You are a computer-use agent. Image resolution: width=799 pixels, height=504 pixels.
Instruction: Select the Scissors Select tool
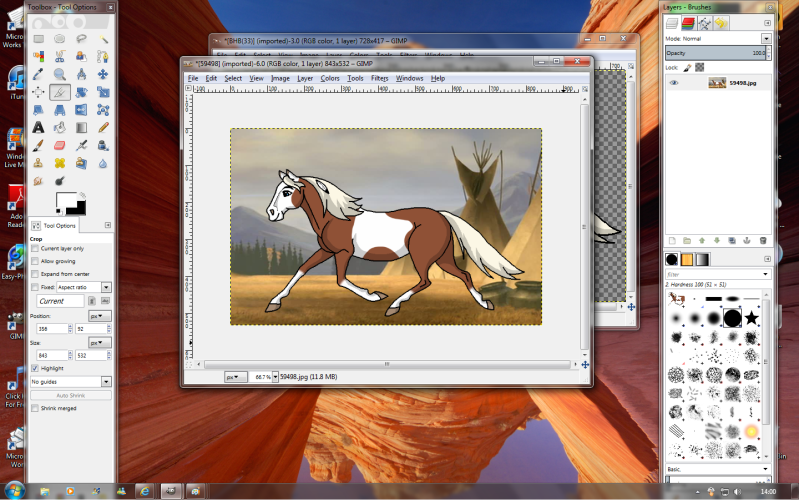click(x=60, y=57)
